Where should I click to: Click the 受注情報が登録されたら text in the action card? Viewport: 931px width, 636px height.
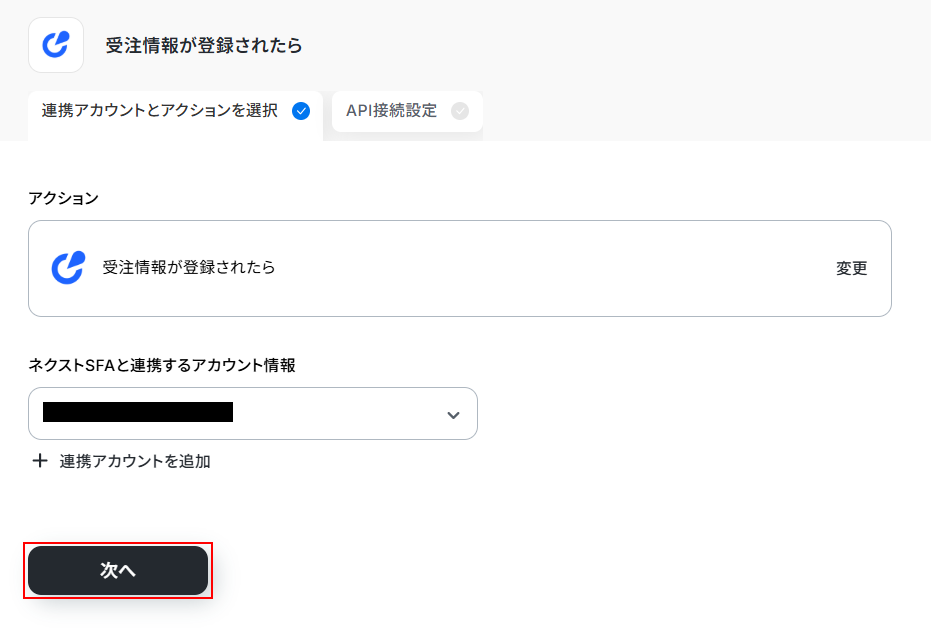tap(189, 268)
